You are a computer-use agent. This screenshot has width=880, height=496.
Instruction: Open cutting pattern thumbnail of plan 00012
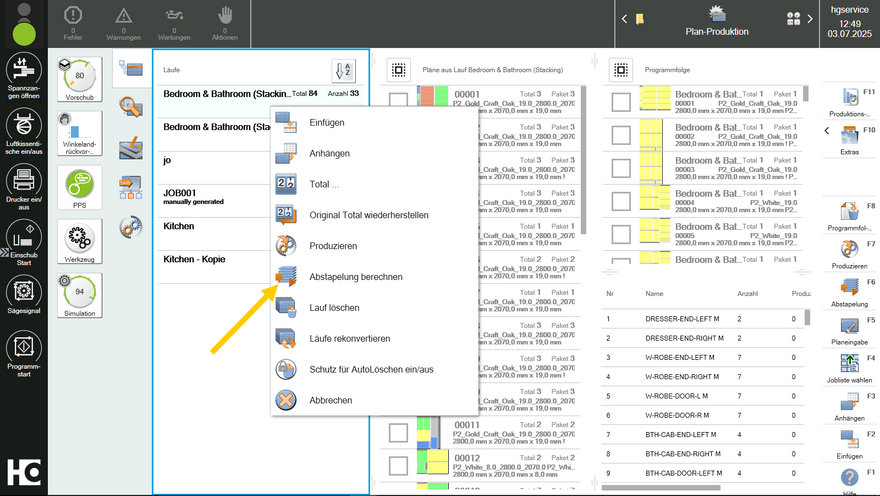433,462
